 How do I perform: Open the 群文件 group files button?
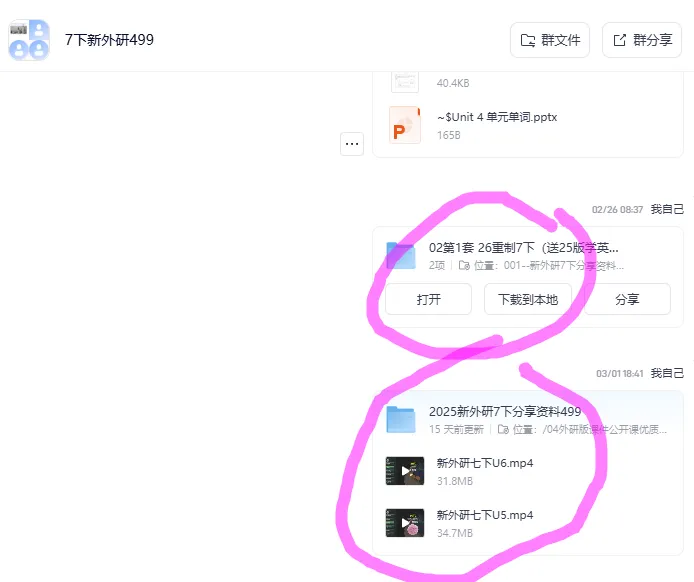point(550,40)
